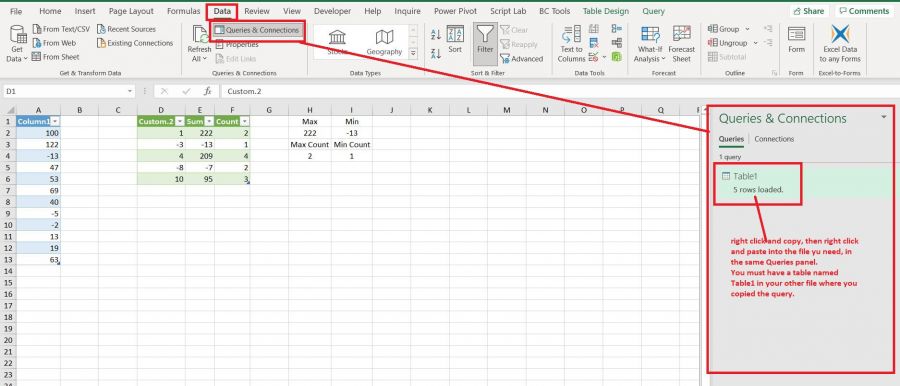
Task: Open the What-If Analysis icon
Action: [650, 35]
